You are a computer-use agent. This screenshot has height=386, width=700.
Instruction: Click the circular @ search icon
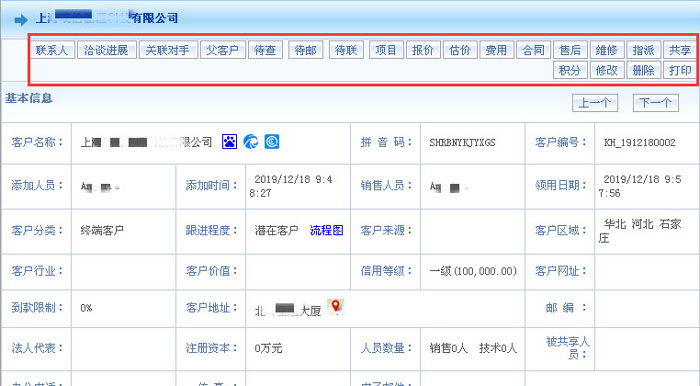pos(272,142)
